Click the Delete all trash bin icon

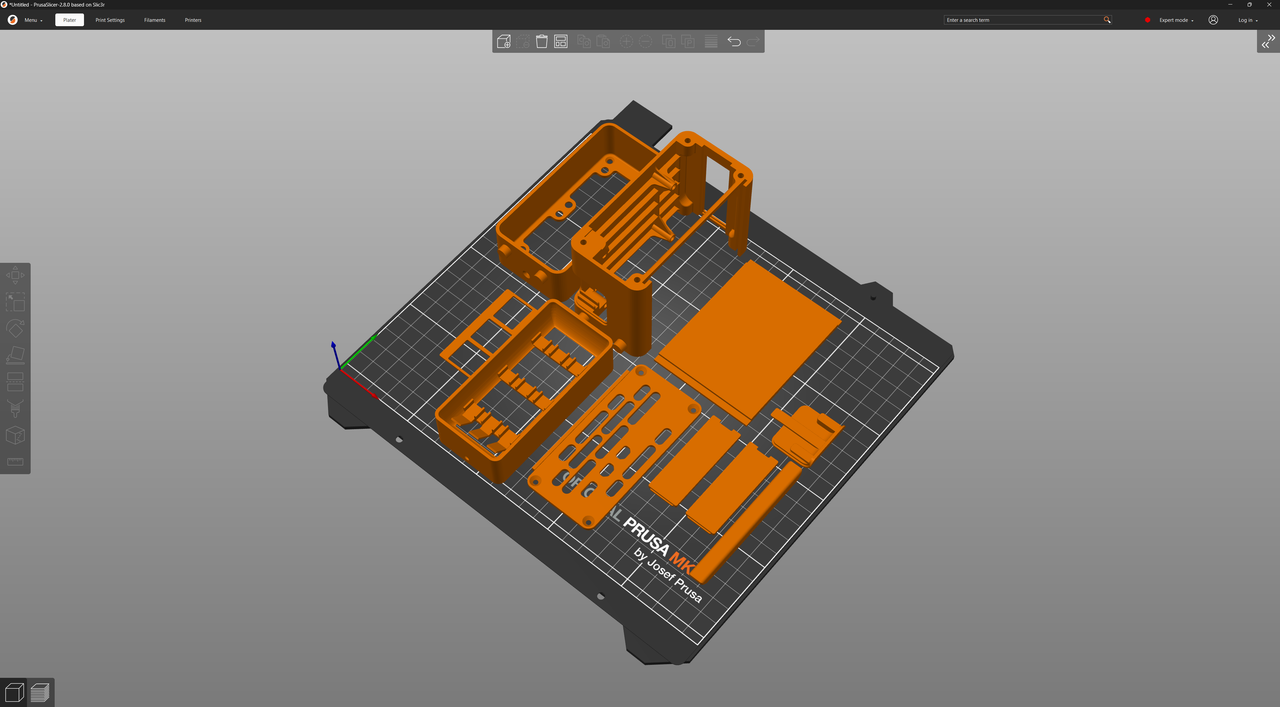point(542,42)
